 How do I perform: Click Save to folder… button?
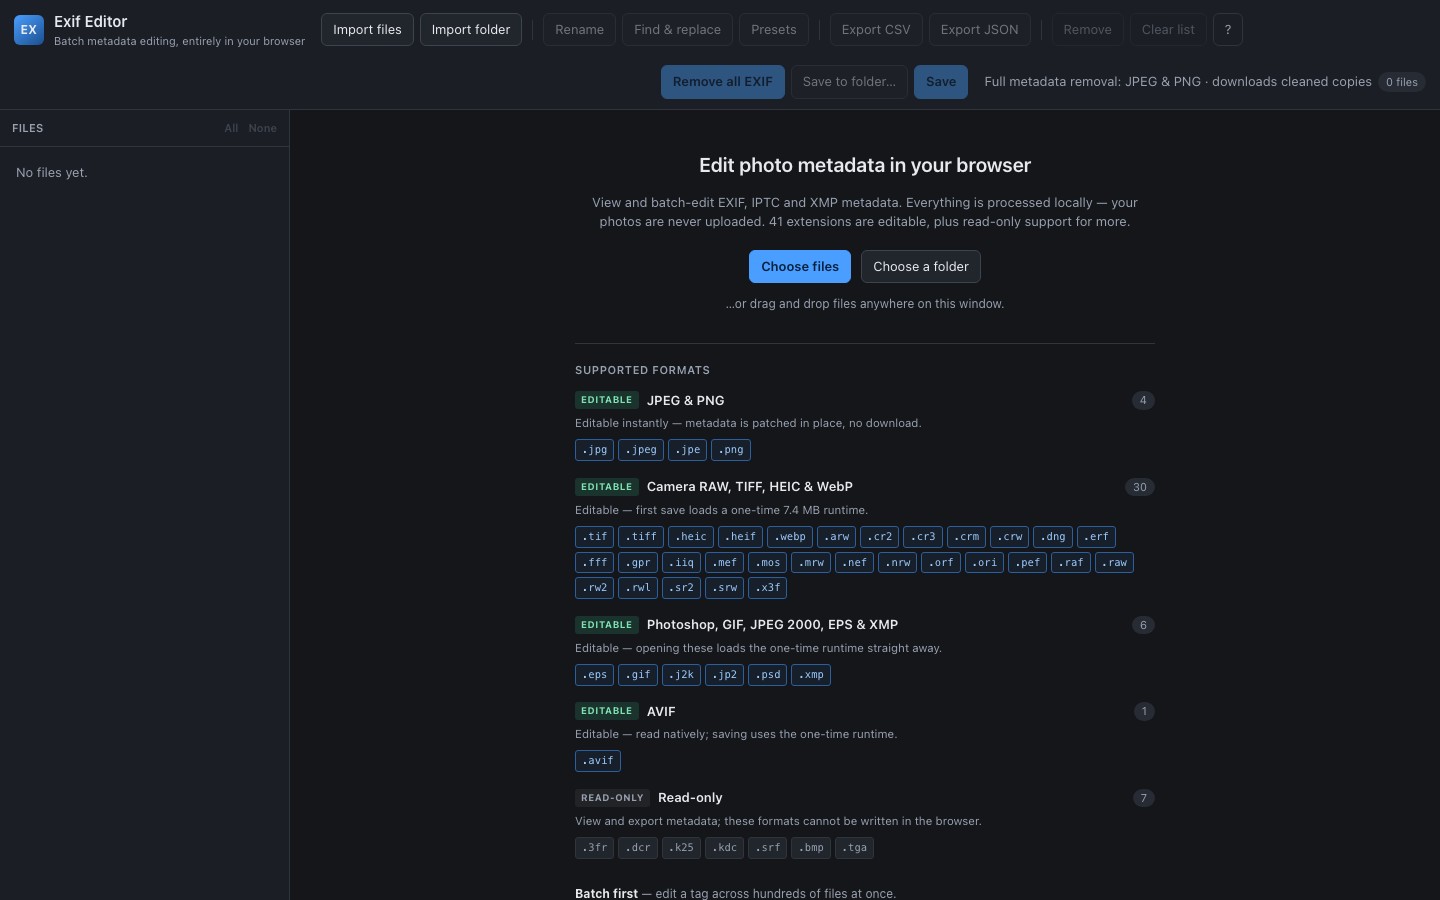850,82
